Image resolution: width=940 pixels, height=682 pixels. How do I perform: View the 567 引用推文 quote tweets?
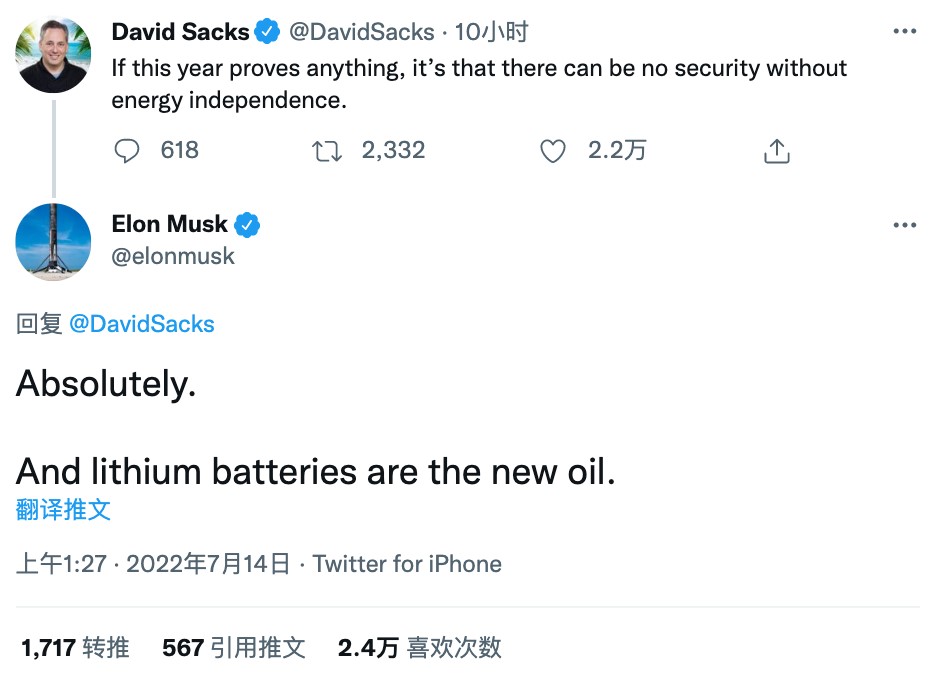pos(233,648)
